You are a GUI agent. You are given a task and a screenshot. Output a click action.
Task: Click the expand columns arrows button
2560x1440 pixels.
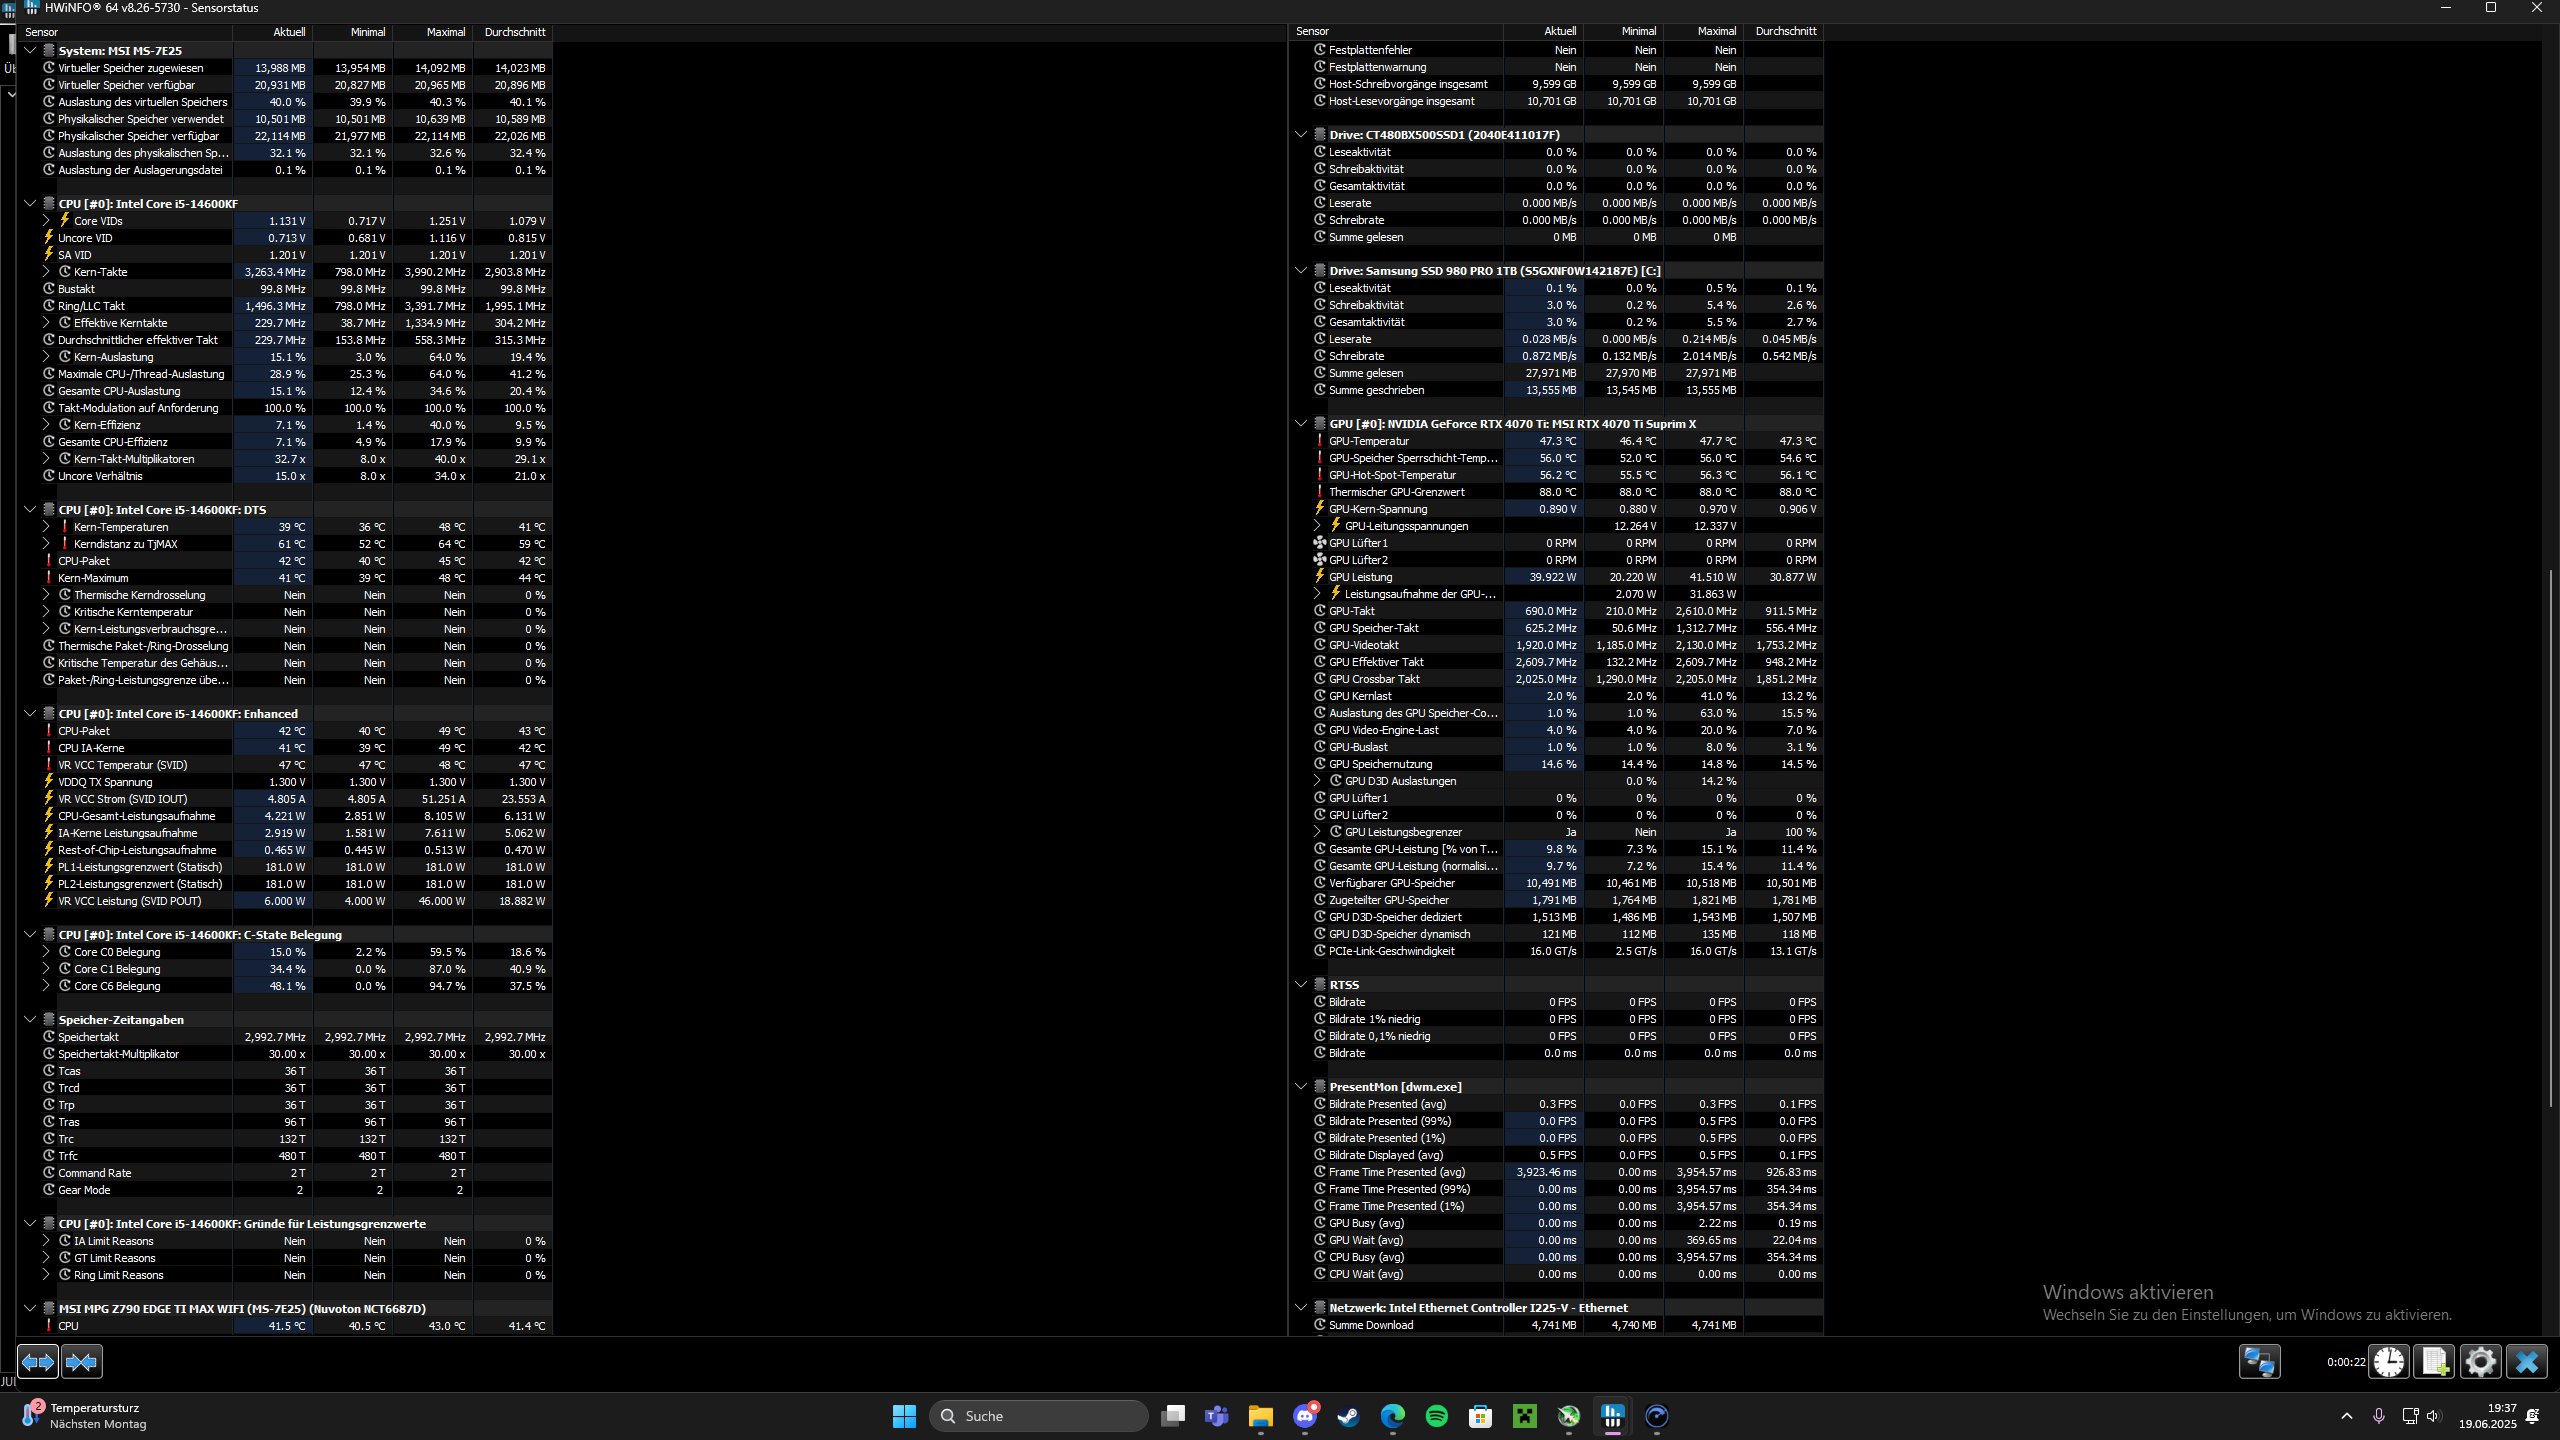point(38,1361)
